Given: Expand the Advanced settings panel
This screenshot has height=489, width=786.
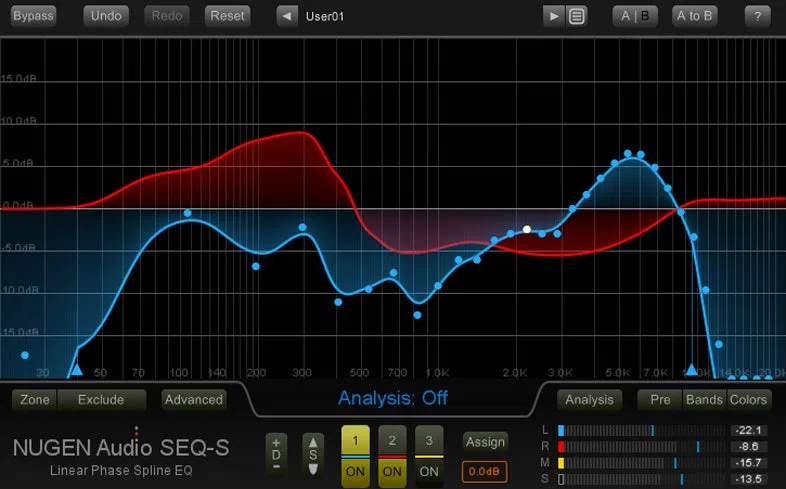Looking at the screenshot, I should tap(194, 400).
